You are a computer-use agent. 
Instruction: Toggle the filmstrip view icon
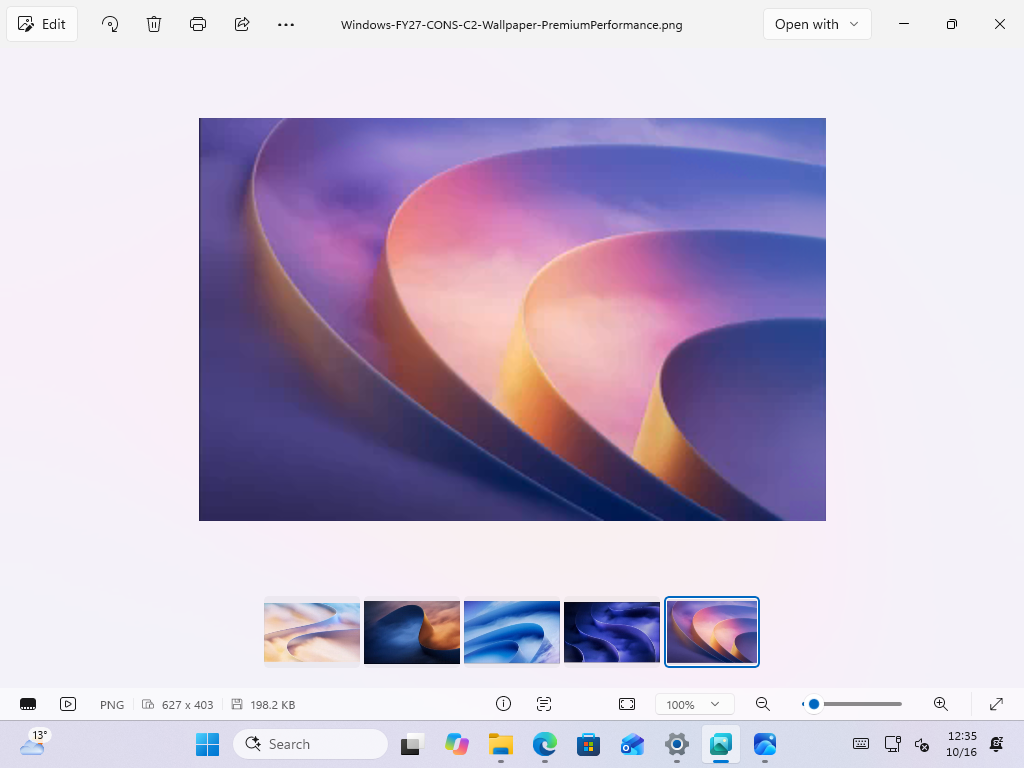(x=28, y=704)
